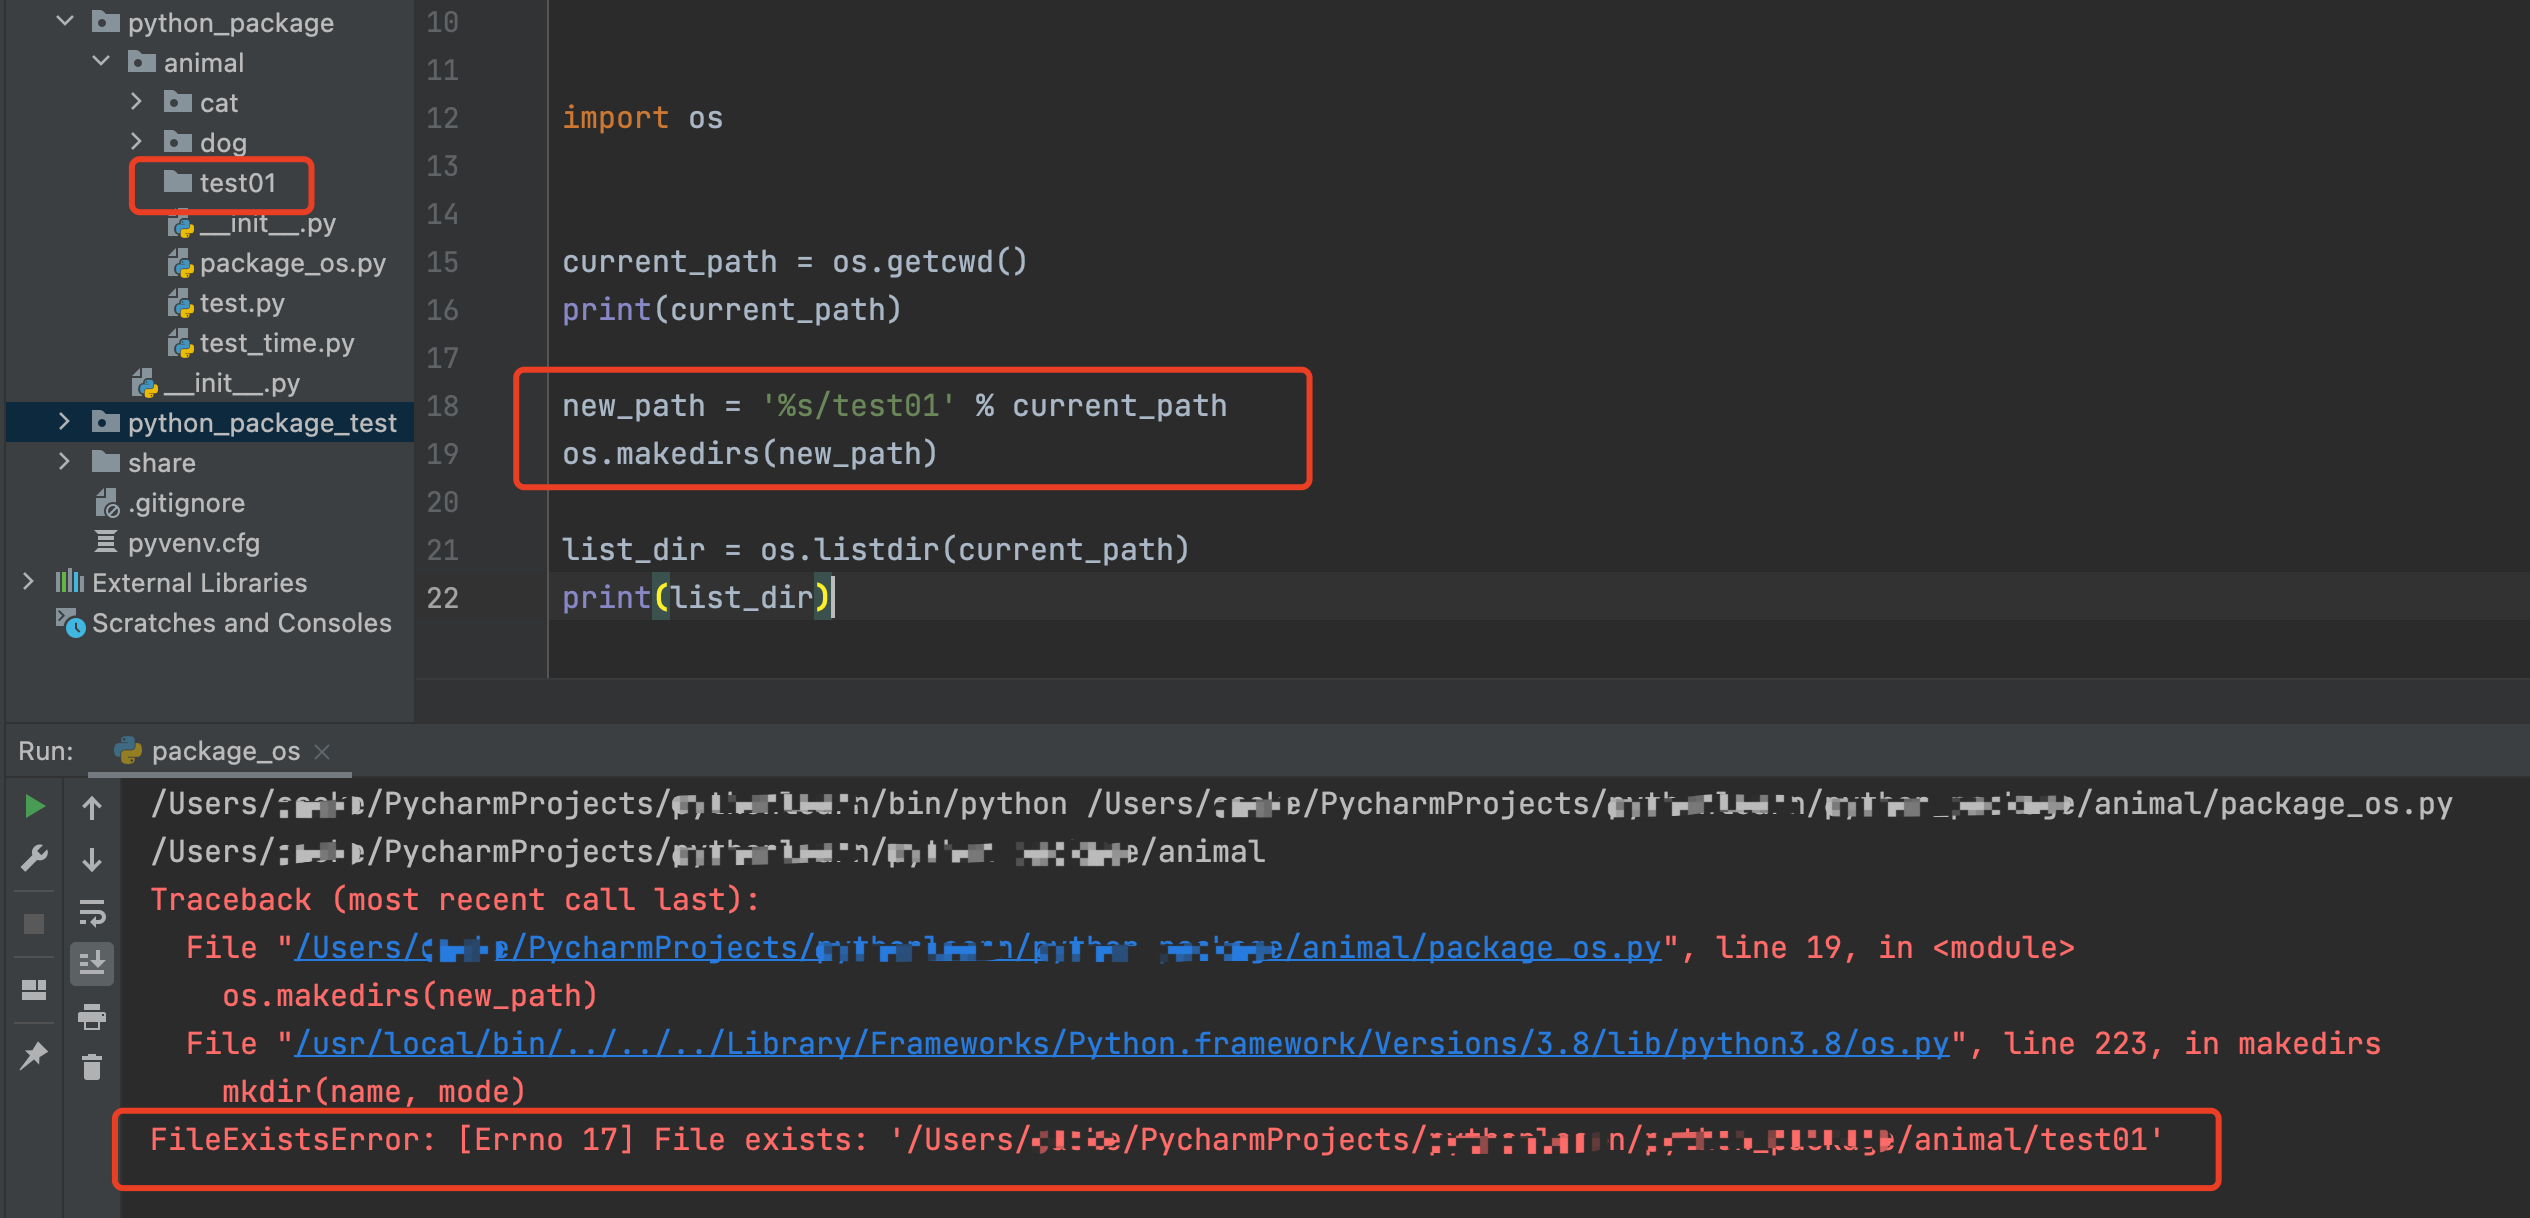2530x1218 pixels.
Task: Expand the cat folder
Action: (x=137, y=101)
